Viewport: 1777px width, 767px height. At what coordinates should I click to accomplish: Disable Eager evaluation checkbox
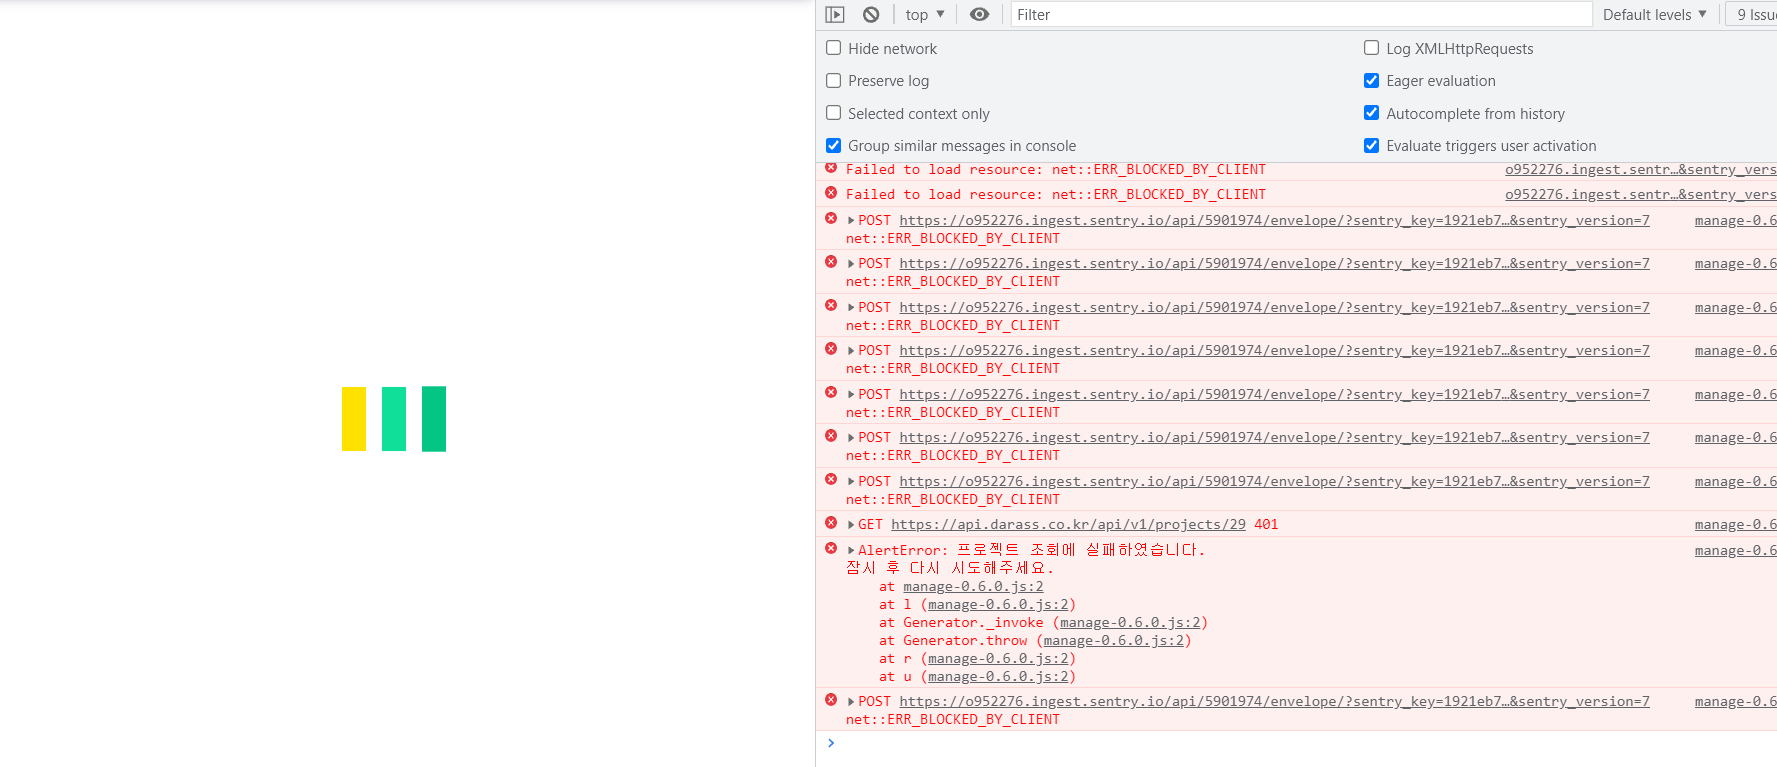1372,80
